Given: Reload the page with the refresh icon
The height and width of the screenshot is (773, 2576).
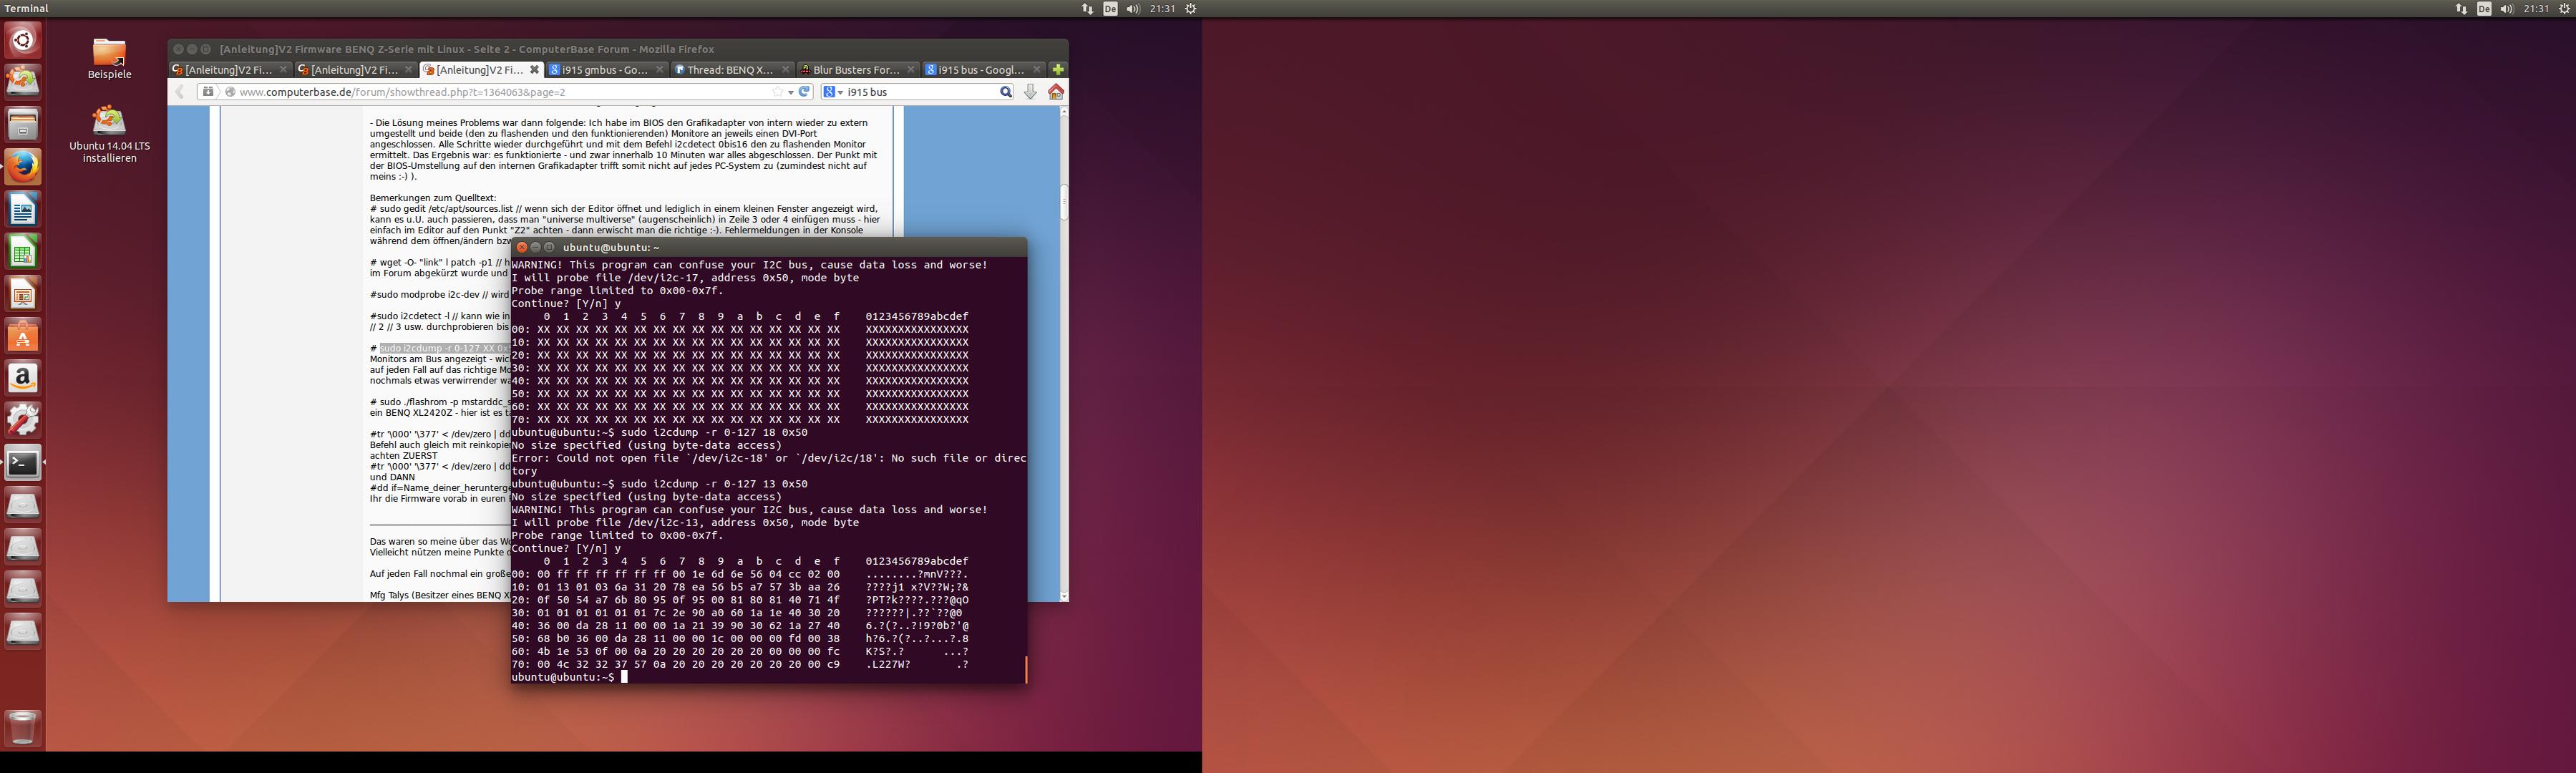Looking at the screenshot, I should (x=804, y=92).
